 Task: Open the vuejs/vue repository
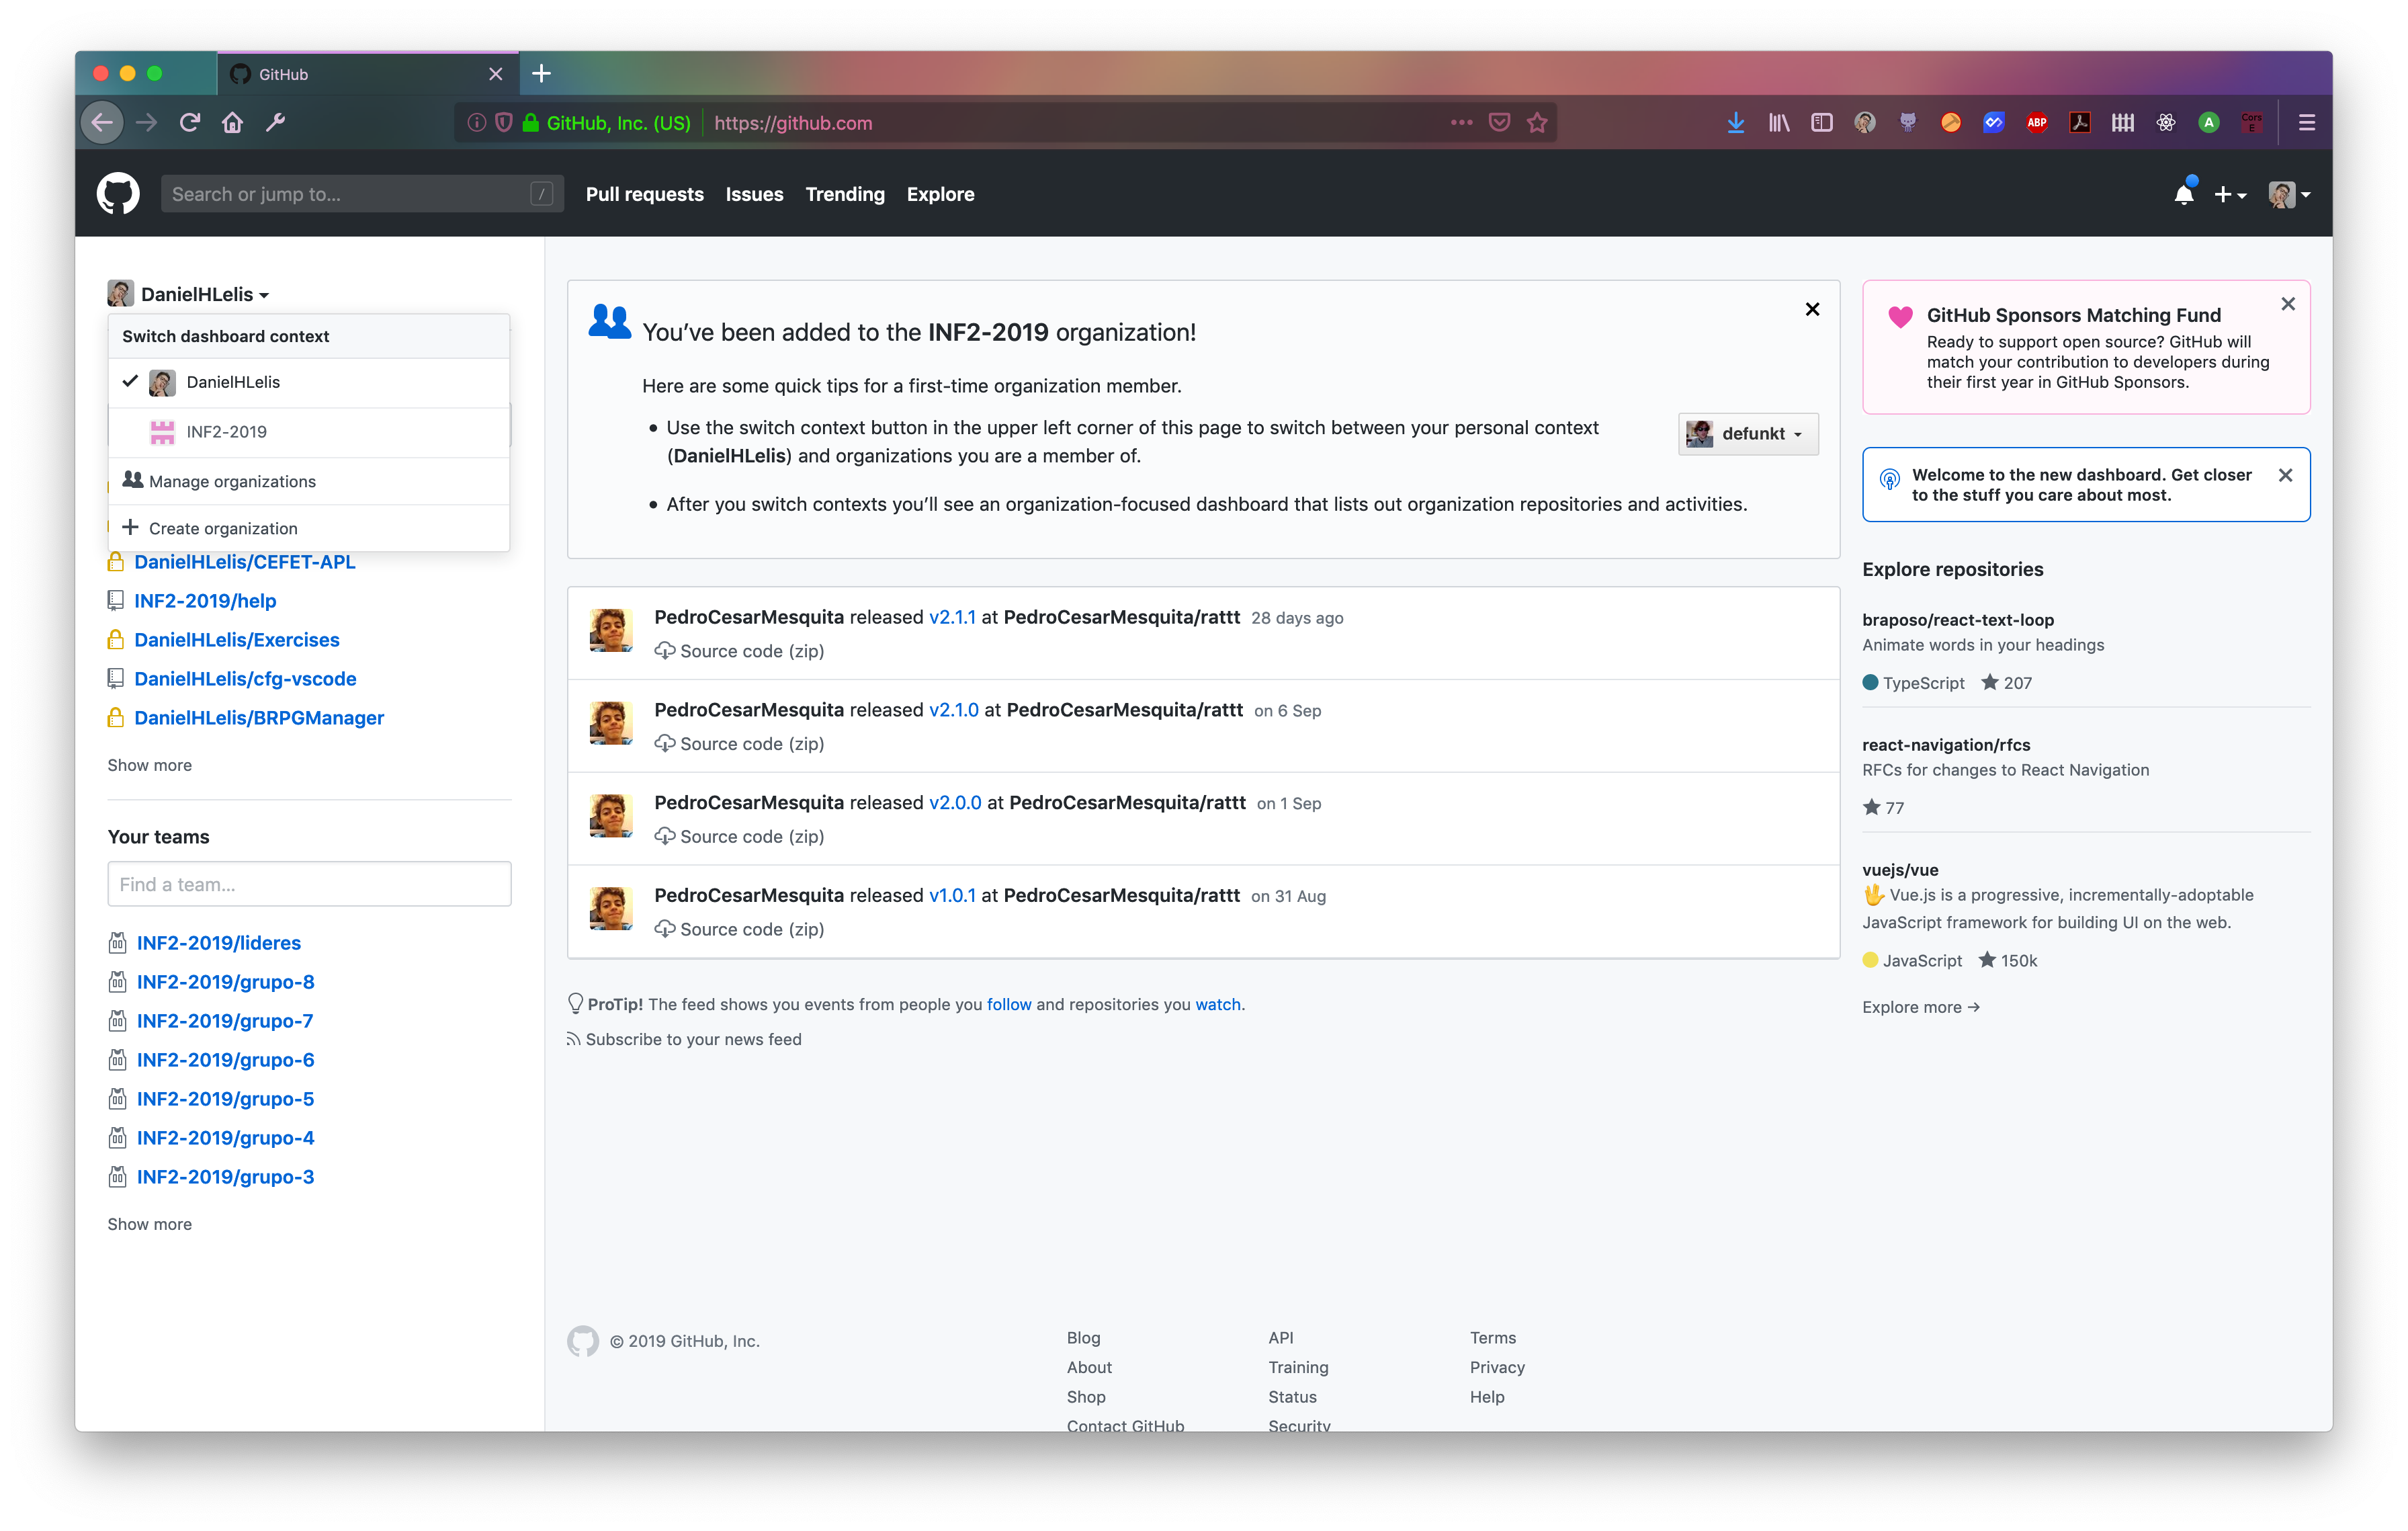1900,870
